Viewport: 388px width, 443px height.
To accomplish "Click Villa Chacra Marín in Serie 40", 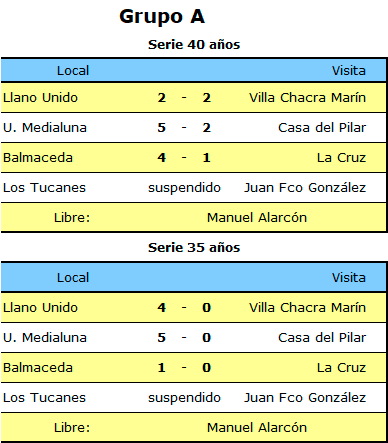I will (307, 98).
